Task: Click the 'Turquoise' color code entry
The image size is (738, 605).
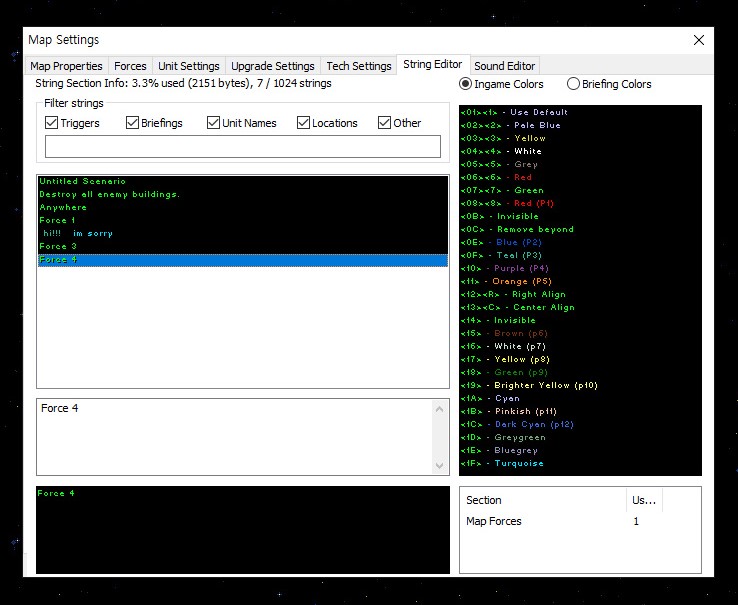Action: click(x=502, y=464)
